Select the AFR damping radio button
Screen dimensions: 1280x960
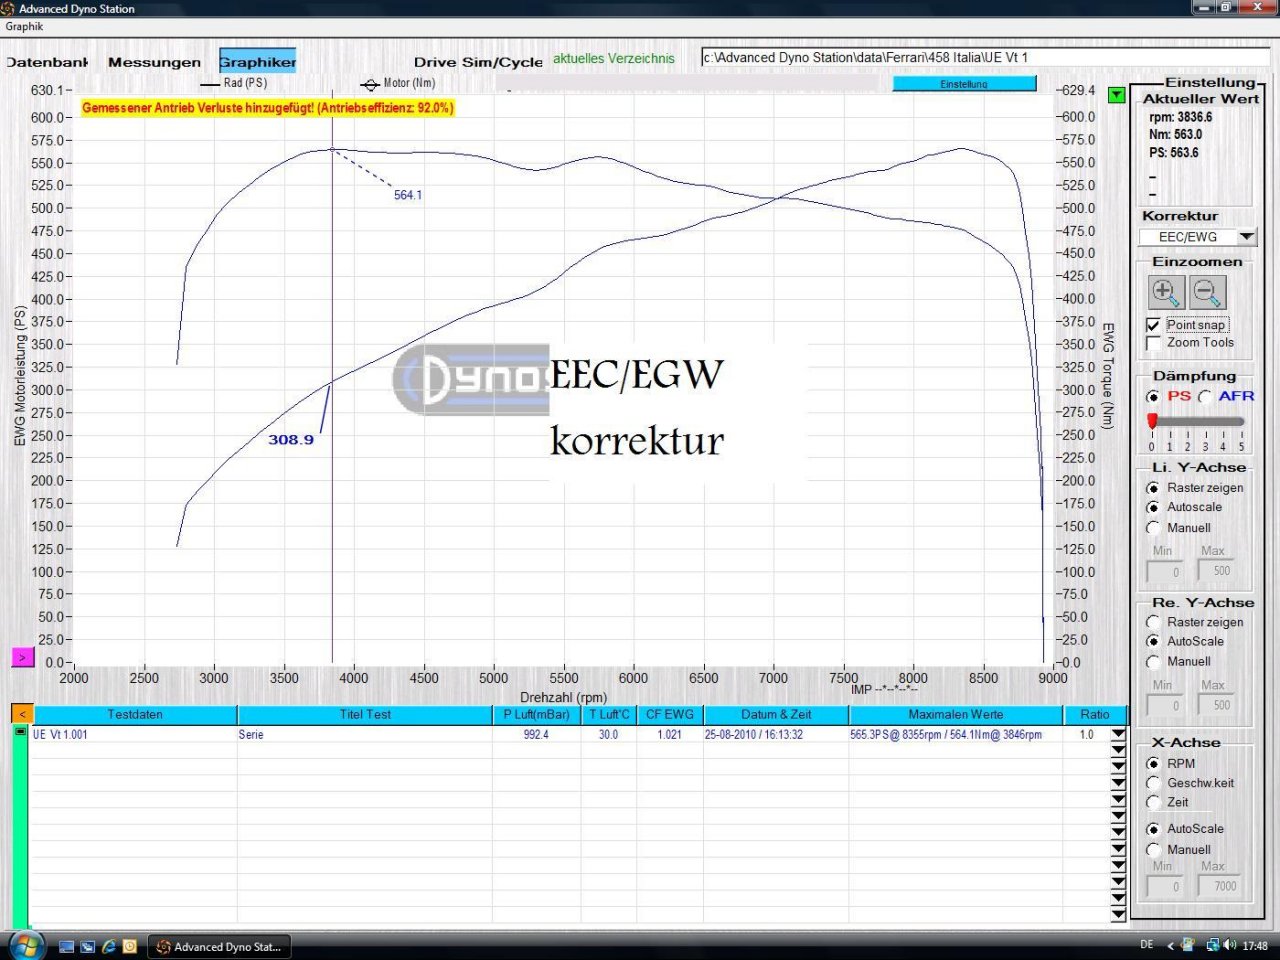[x=1205, y=397]
